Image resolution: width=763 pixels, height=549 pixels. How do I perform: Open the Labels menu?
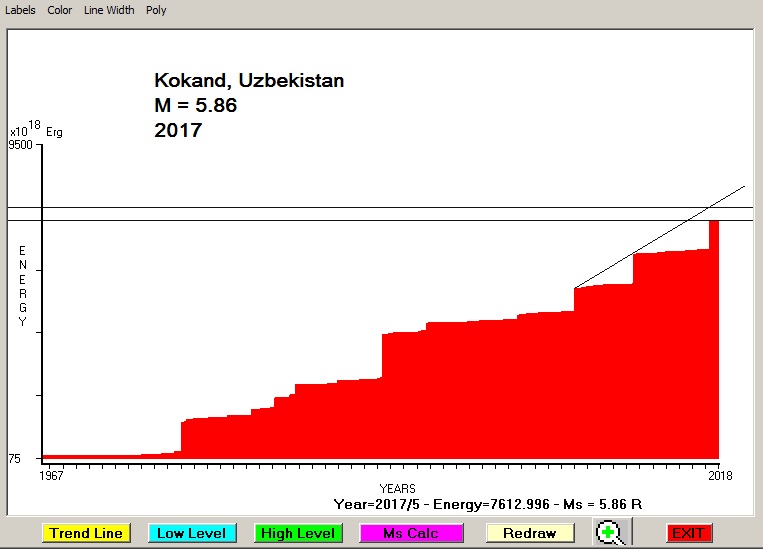(20, 10)
